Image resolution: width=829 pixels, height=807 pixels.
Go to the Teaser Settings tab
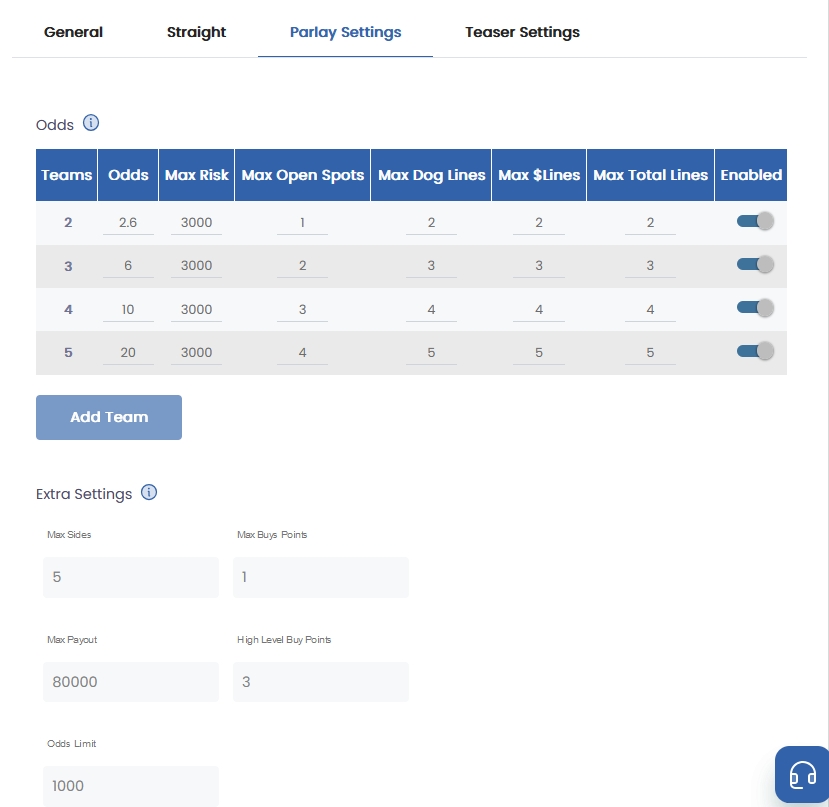click(522, 32)
